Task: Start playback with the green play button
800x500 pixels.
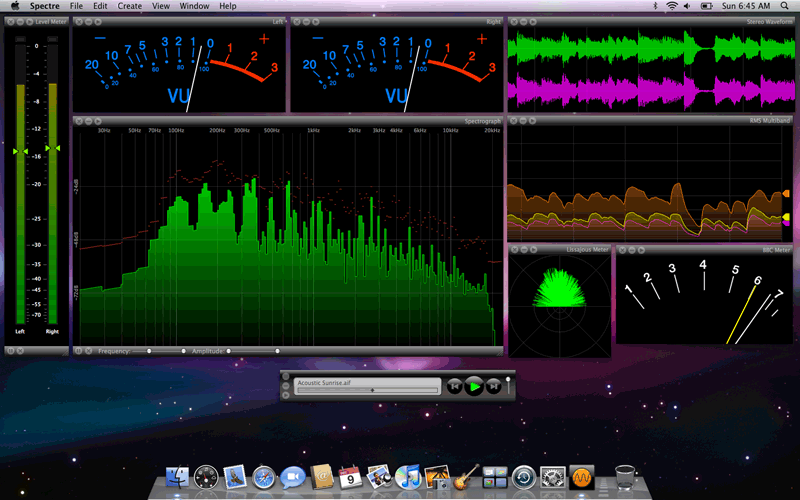Action: pos(474,386)
